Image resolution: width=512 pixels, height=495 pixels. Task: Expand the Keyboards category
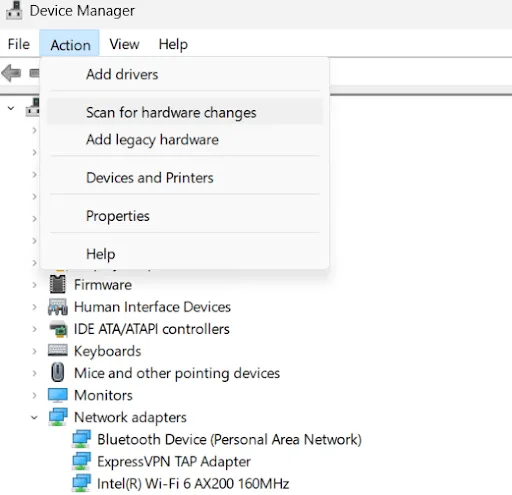pyautogui.click(x=34, y=351)
